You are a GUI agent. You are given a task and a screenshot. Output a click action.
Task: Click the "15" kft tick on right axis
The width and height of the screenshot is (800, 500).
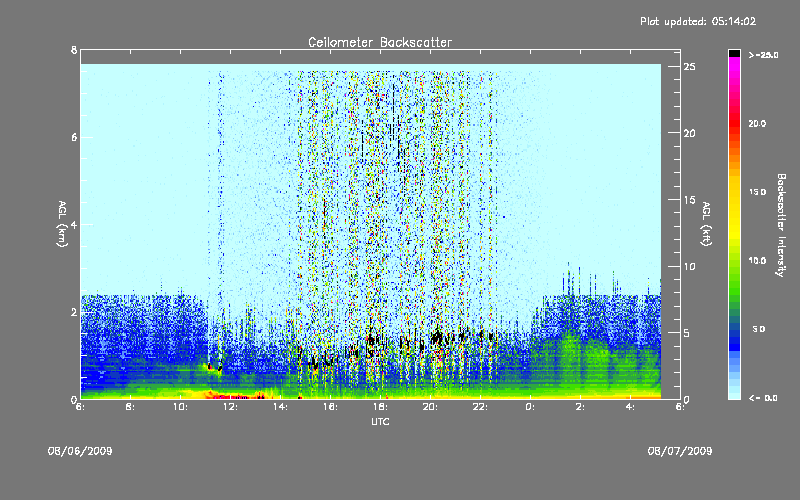[690, 200]
